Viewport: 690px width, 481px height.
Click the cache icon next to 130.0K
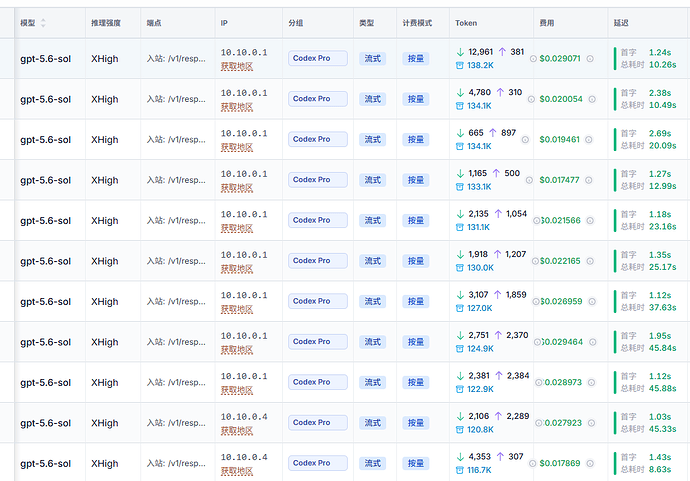[x=459, y=268]
